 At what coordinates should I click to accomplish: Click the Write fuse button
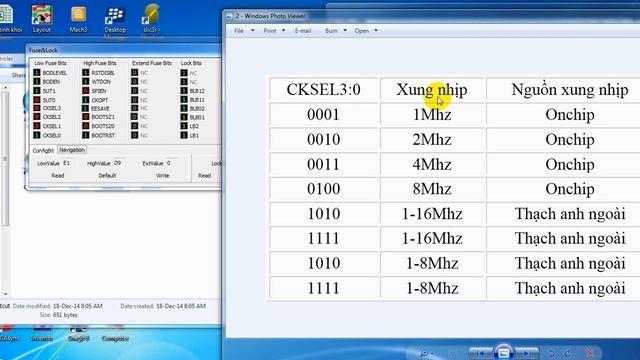[x=162, y=176]
